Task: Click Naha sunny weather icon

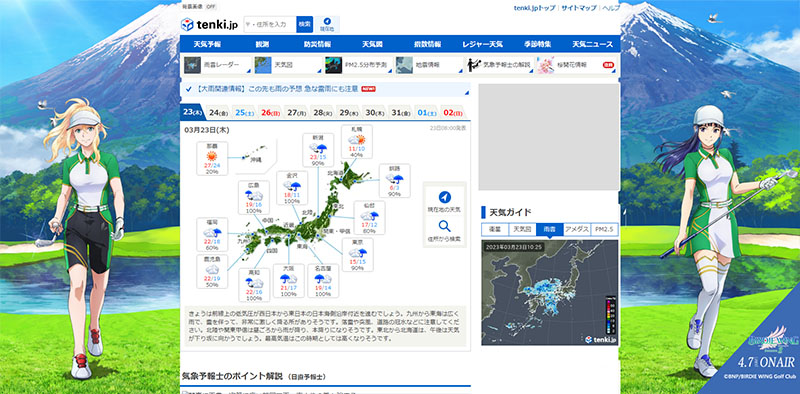Action: [x=212, y=156]
